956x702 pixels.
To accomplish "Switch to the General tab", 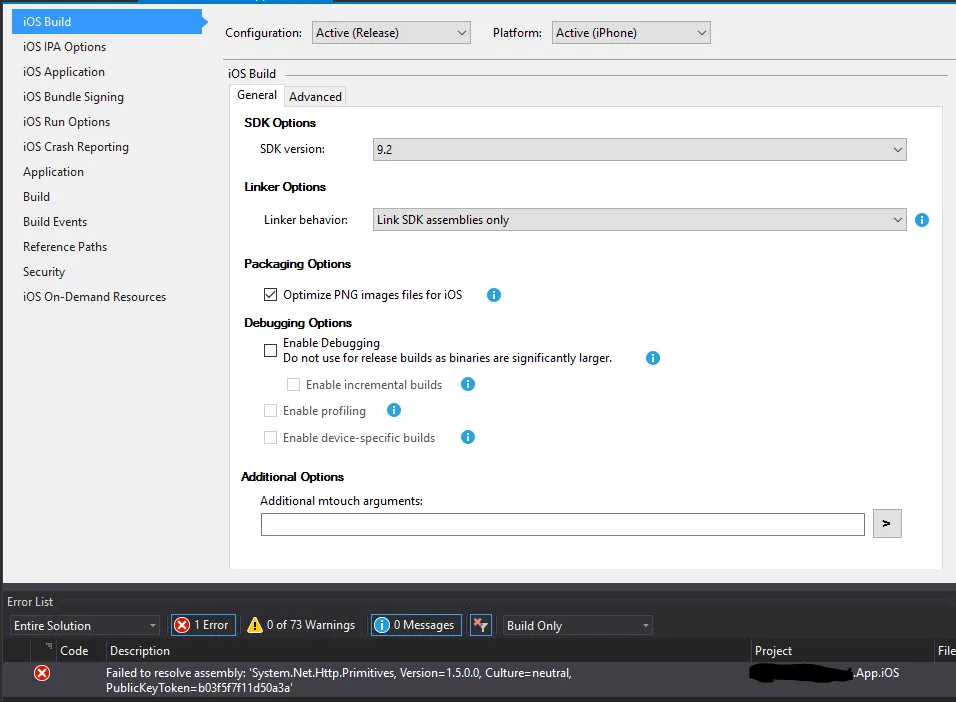I will point(257,95).
